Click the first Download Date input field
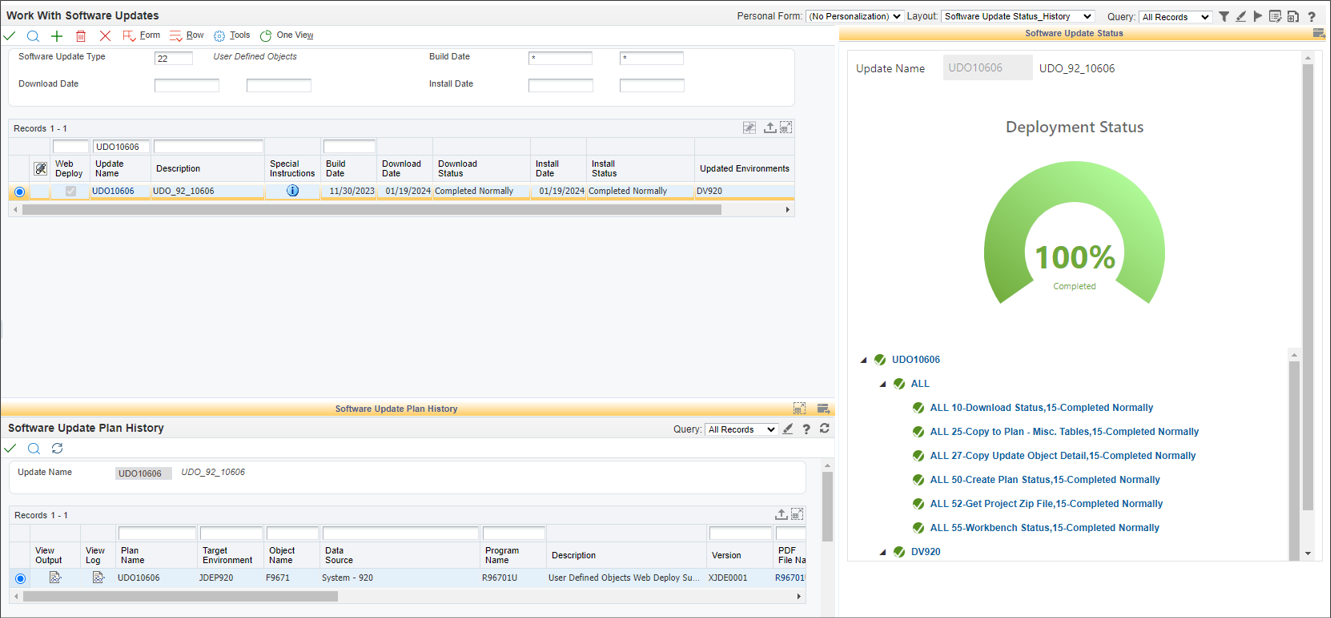This screenshot has height=618, width=1331. 186,85
